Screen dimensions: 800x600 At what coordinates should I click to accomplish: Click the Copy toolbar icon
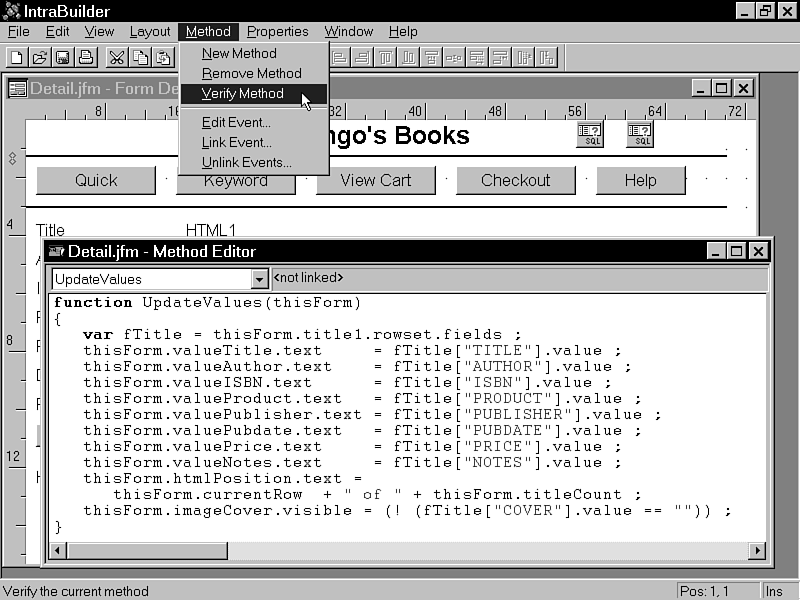tap(141, 57)
